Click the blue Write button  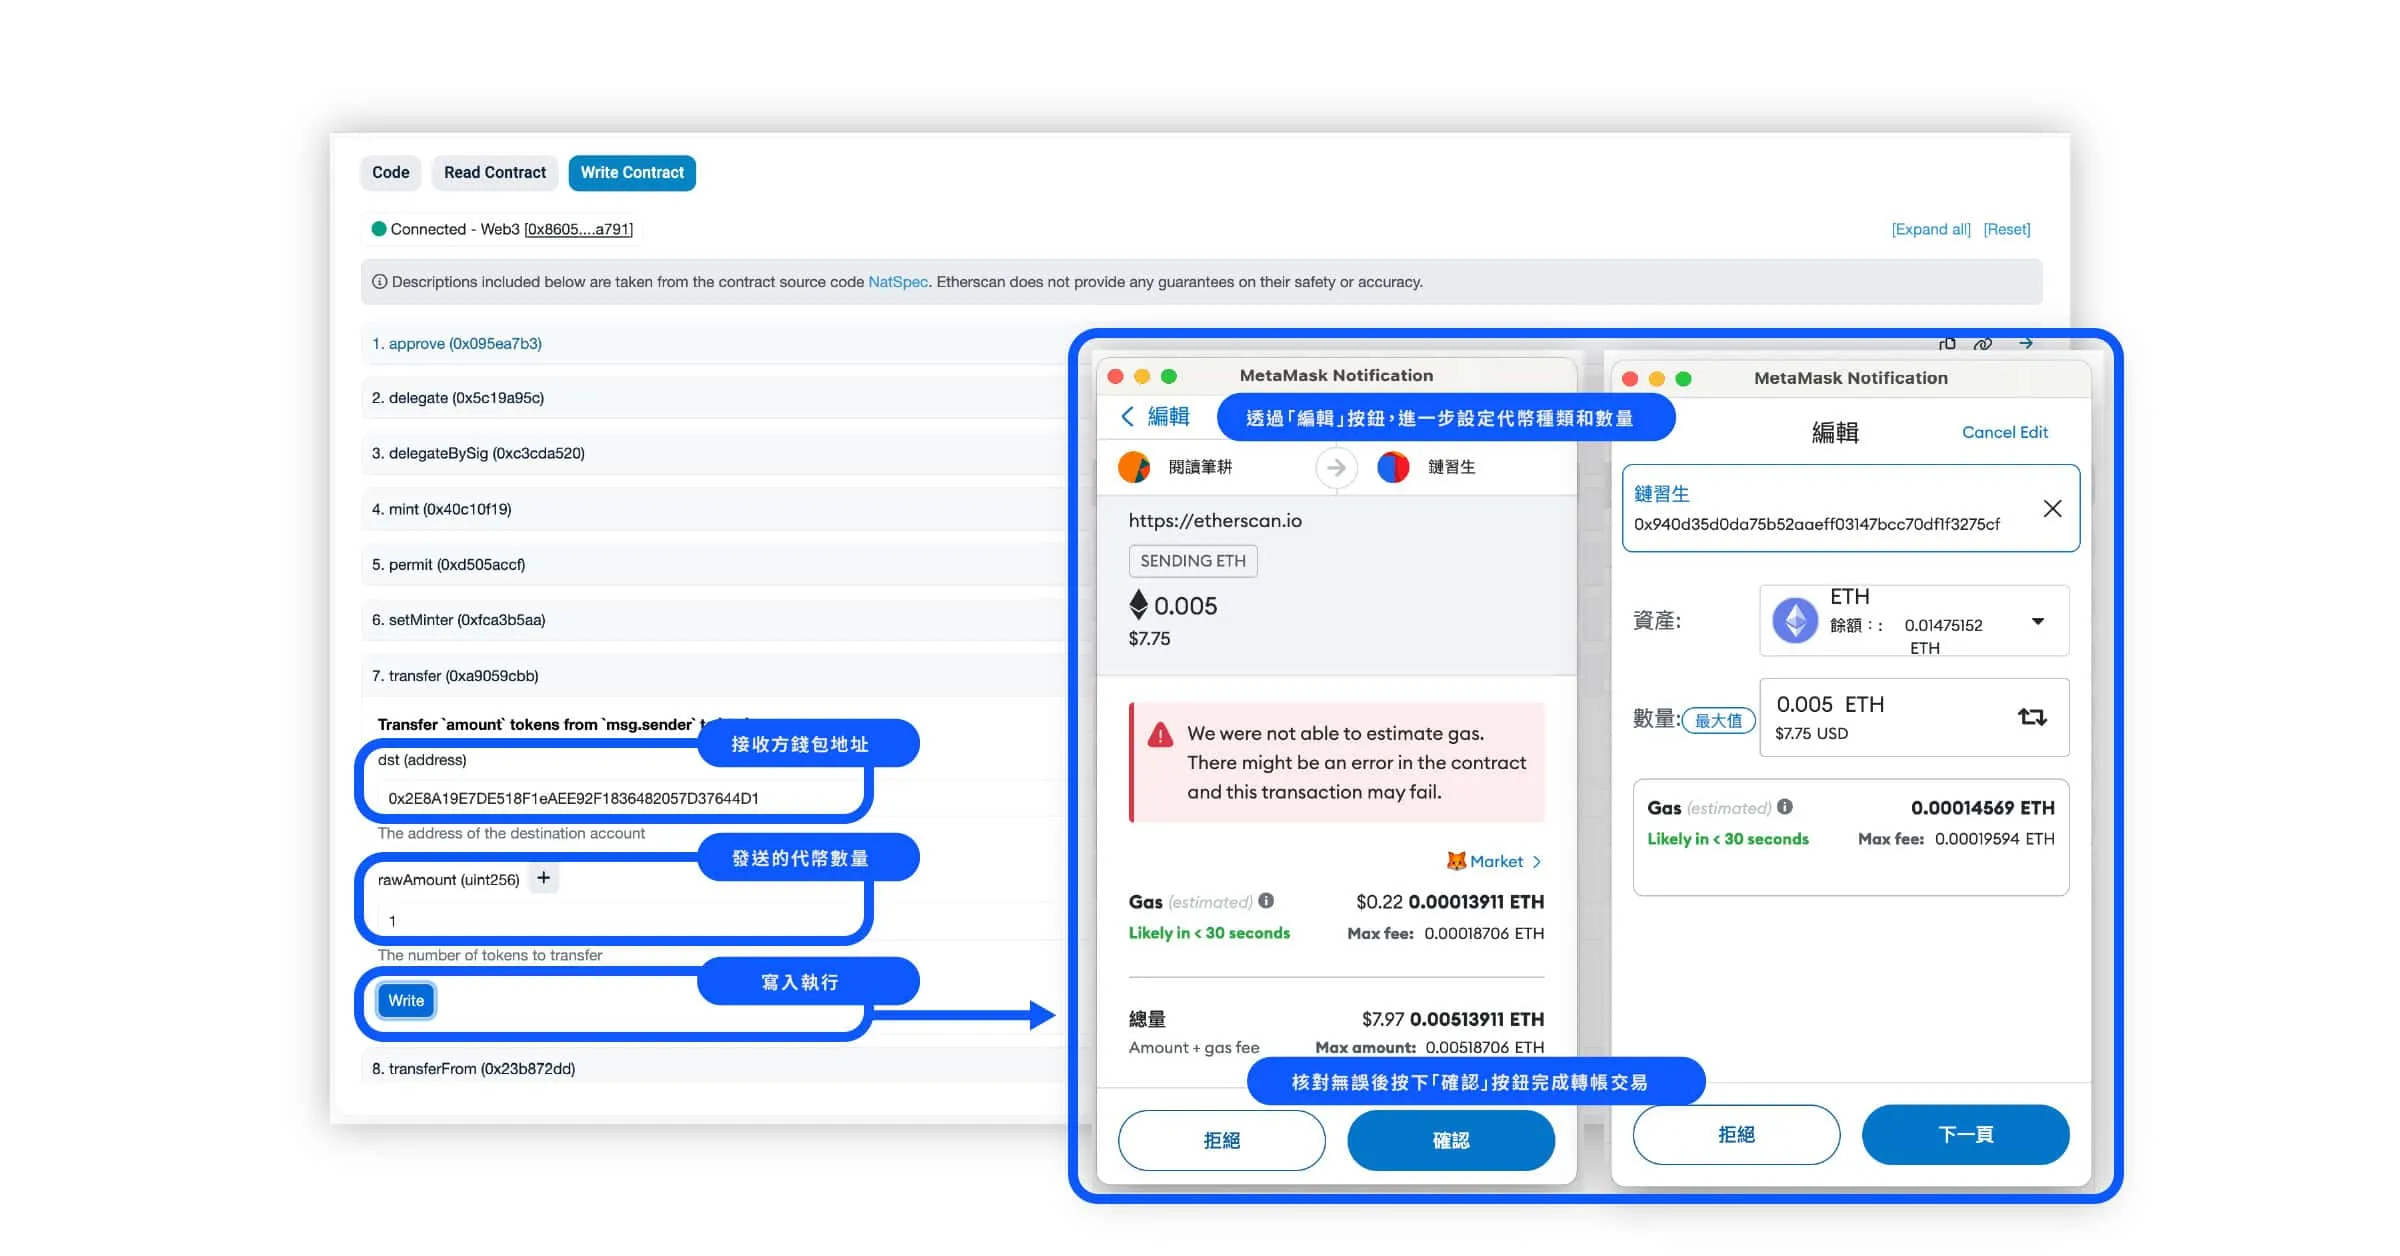(x=406, y=1000)
